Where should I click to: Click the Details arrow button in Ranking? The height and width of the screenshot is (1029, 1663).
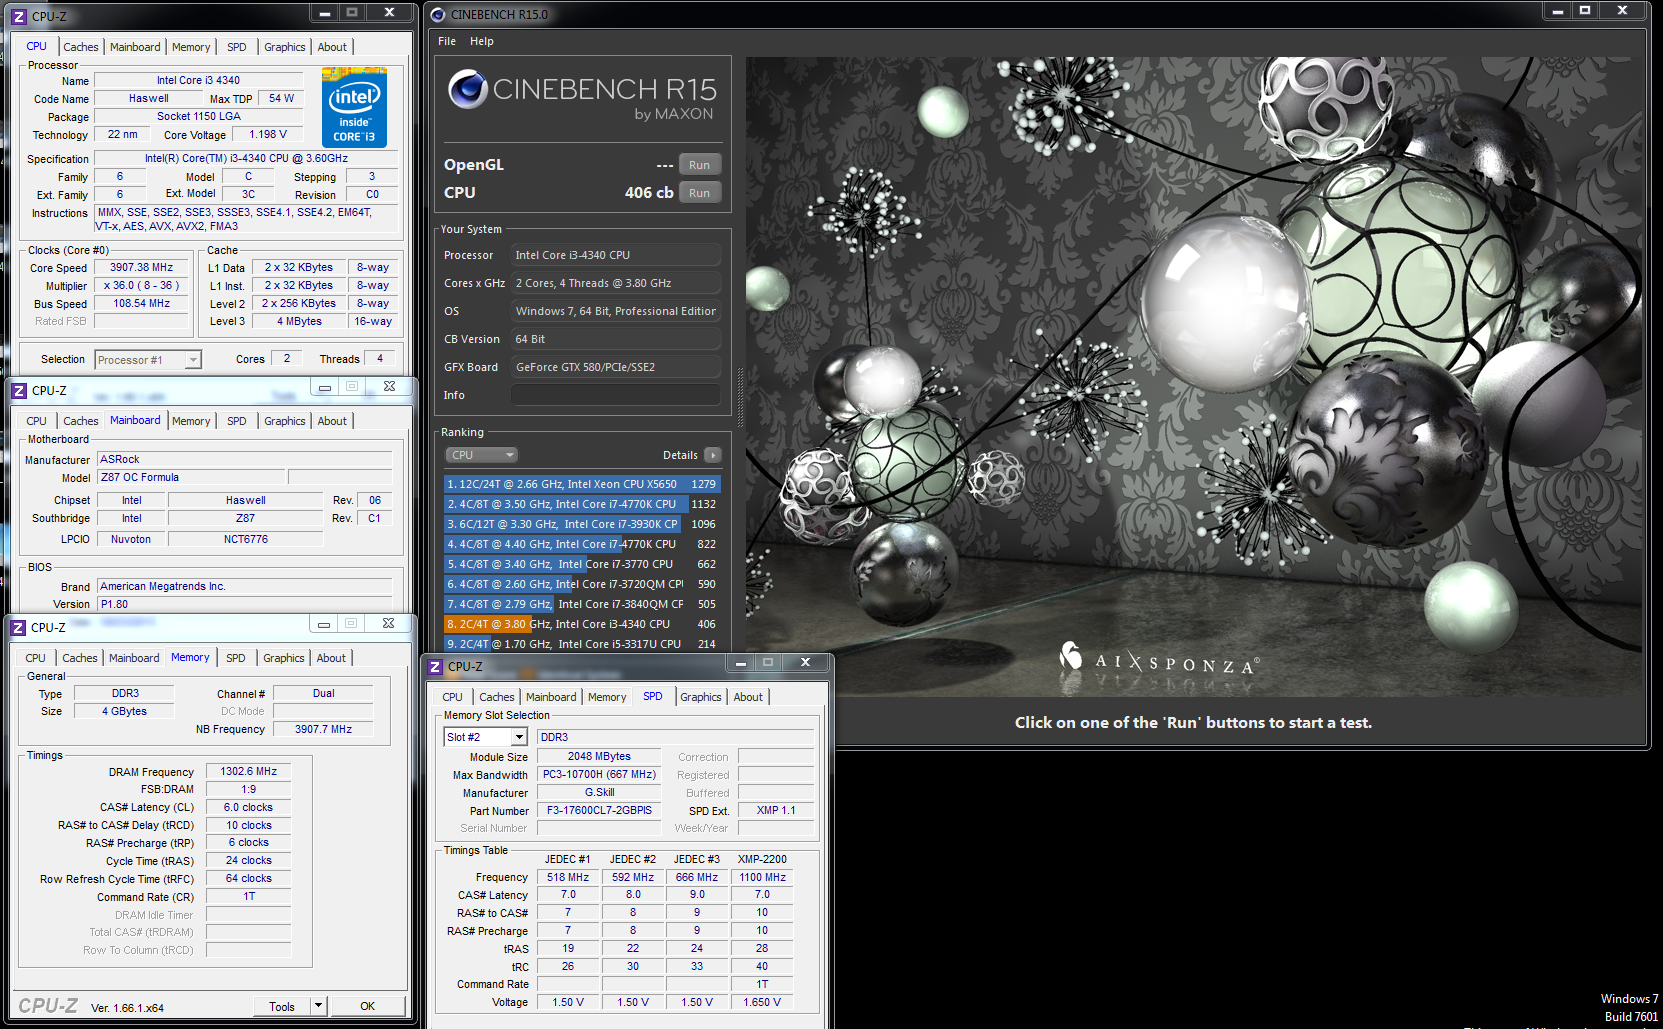click(x=713, y=455)
